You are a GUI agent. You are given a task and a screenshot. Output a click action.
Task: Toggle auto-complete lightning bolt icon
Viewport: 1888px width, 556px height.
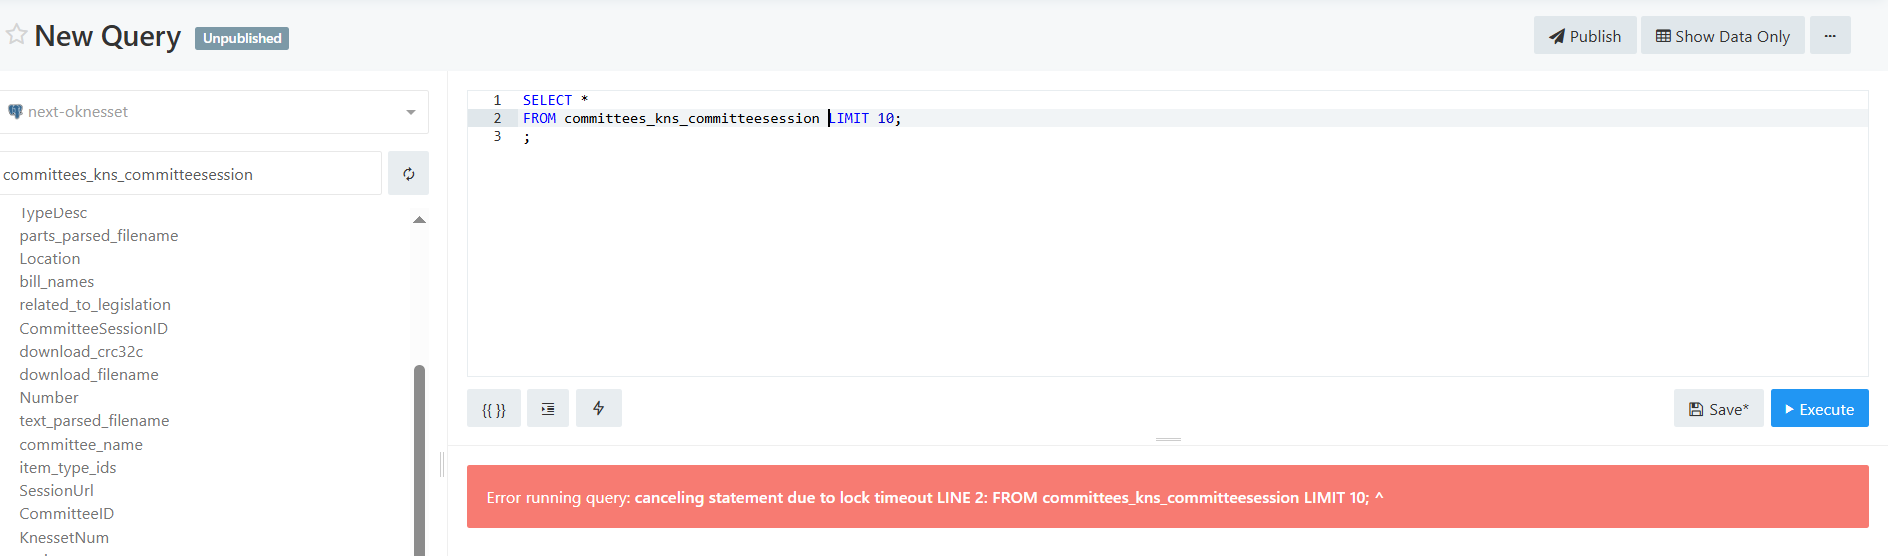tap(599, 408)
